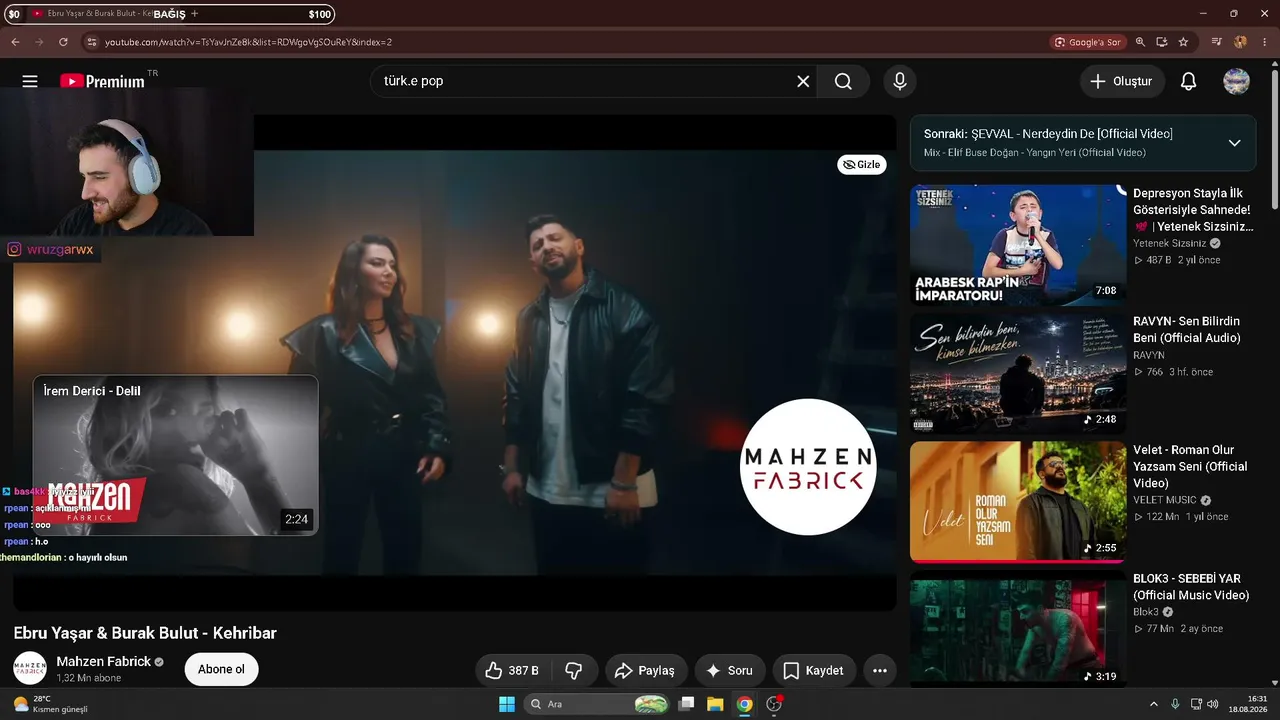
Task: Open the Google'a Sor chip
Action: tap(1087, 42)
